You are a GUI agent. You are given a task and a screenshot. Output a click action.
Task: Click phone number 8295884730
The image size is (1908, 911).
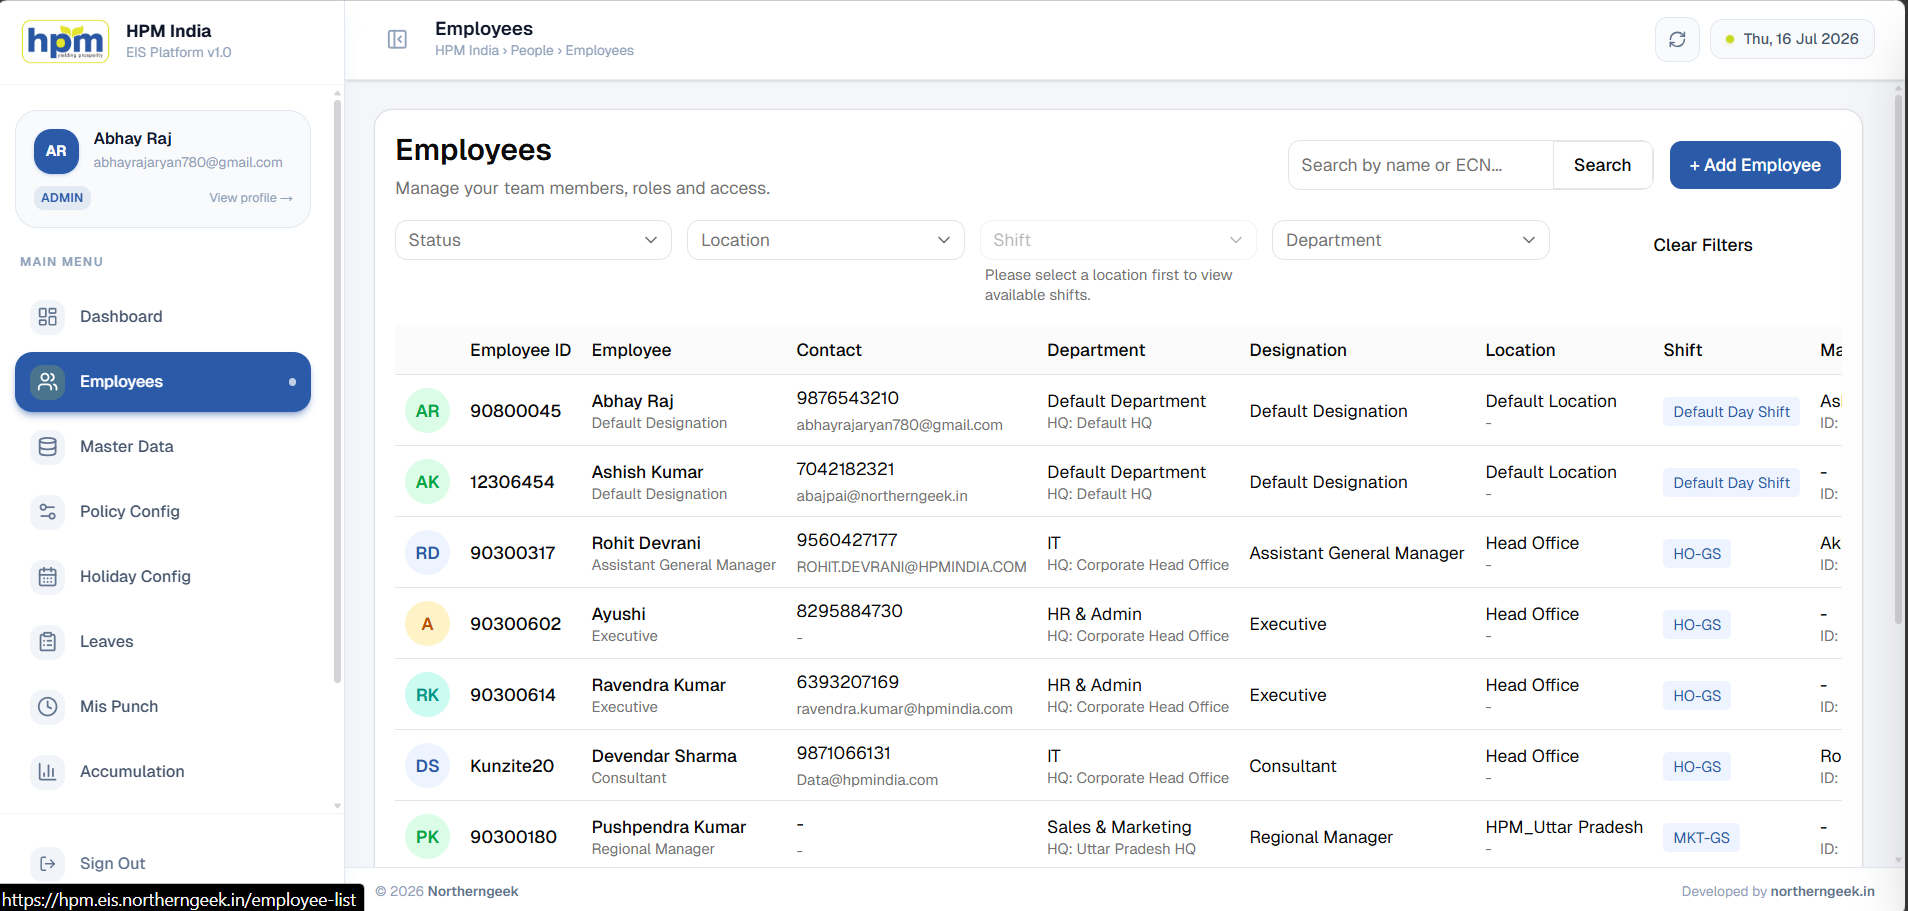point(849,611)
